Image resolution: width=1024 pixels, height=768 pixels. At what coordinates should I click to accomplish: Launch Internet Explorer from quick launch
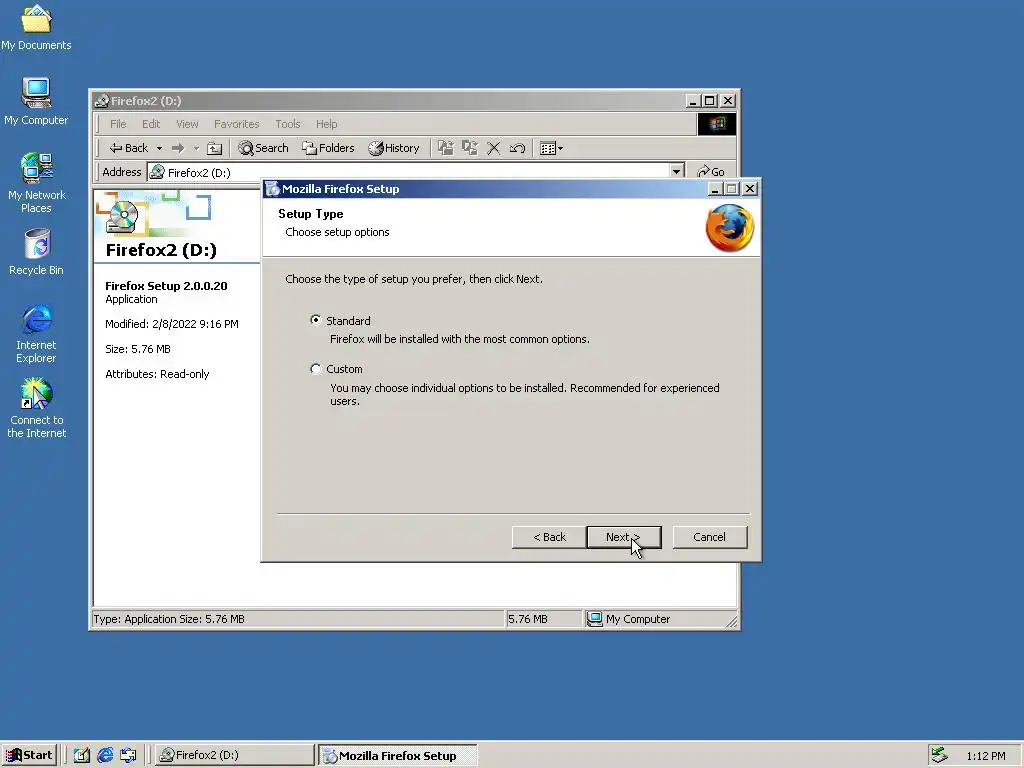click(104, 755)
